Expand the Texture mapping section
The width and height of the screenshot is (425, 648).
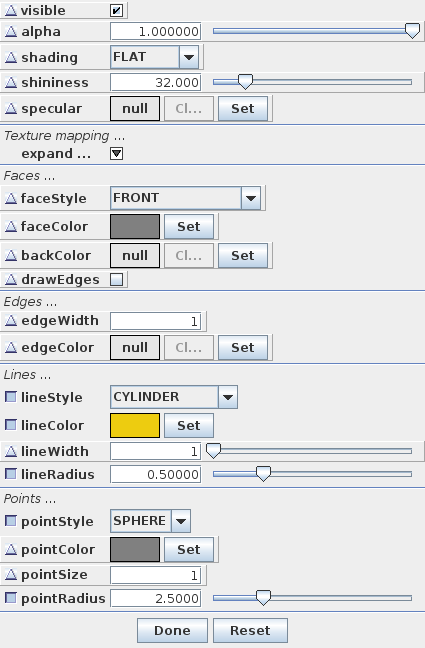[x=117, y=154]
